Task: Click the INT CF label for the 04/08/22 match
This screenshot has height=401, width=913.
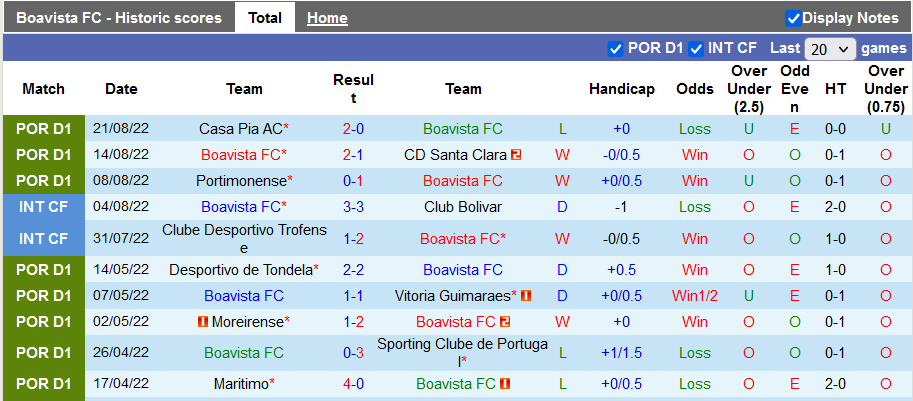Action: (44, 207)
